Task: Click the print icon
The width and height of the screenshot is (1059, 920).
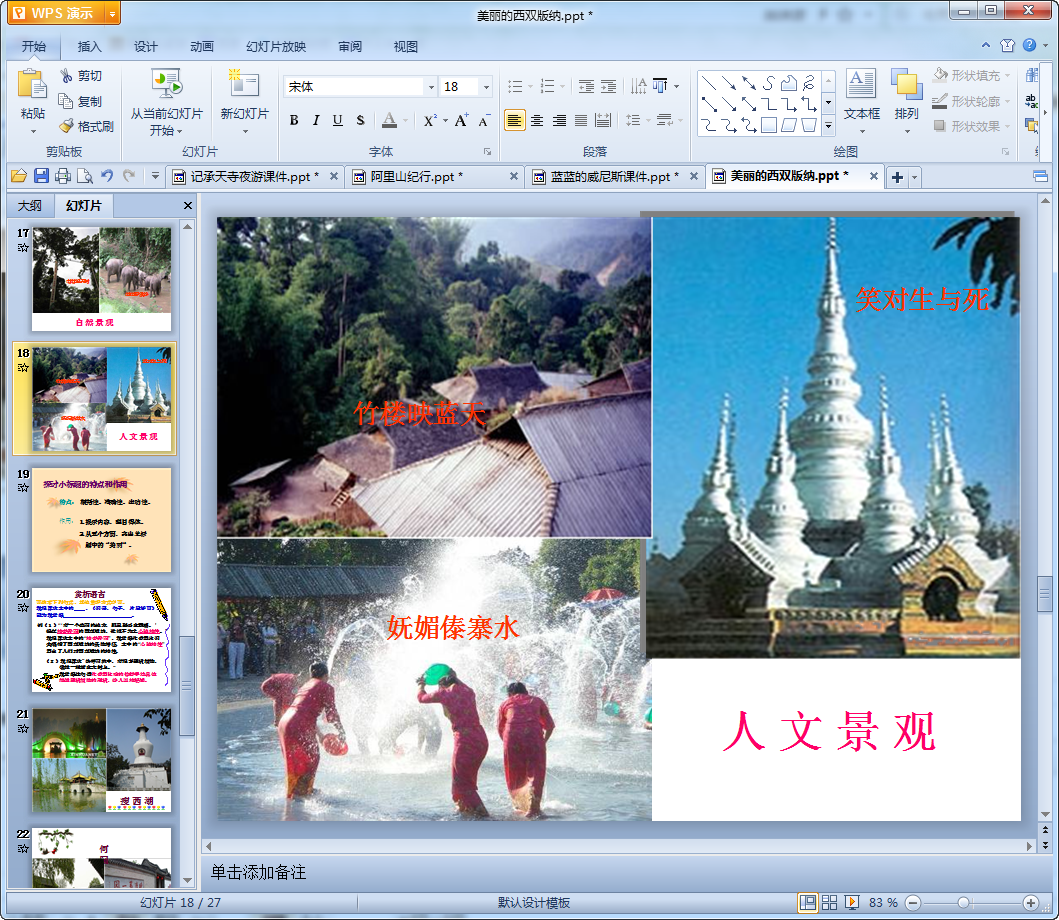Action: (63, 176)
